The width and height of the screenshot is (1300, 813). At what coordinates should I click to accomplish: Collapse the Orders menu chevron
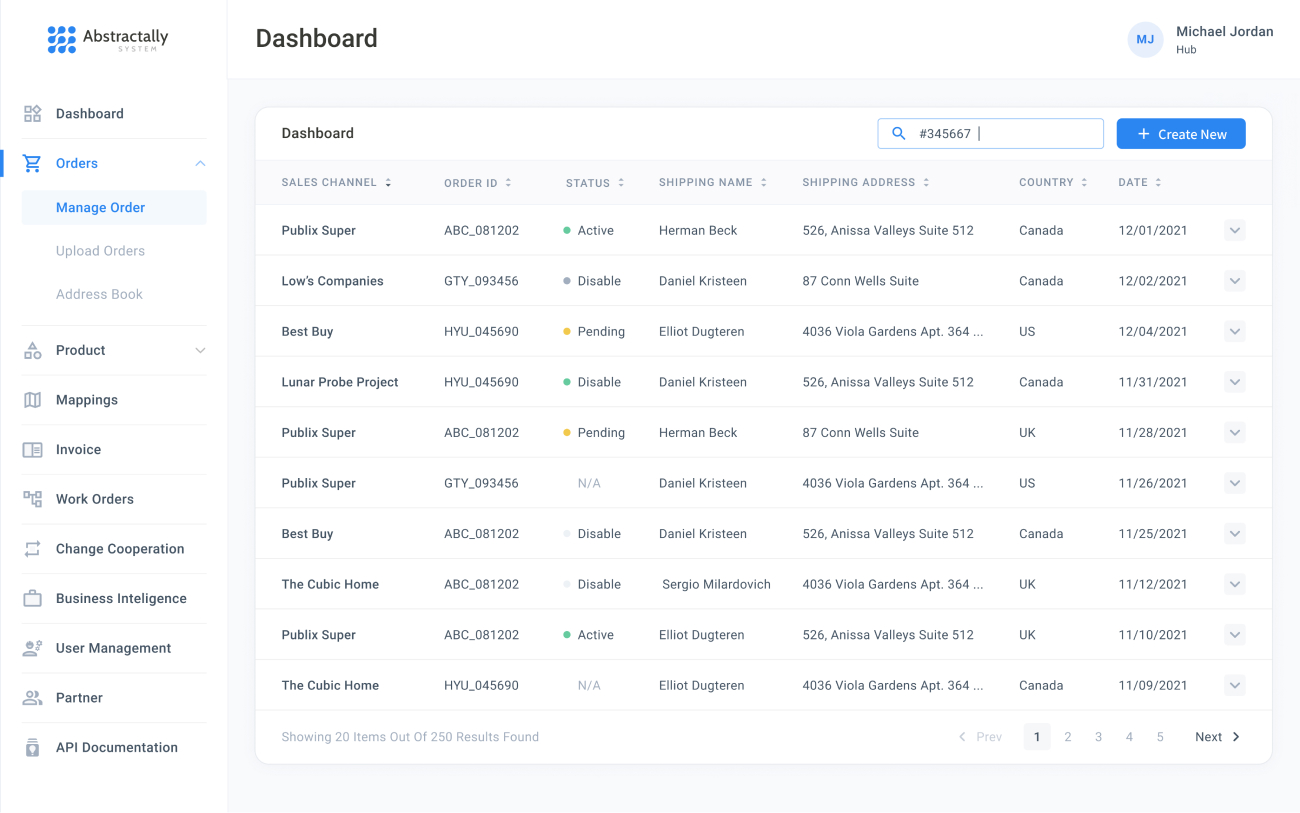click(x=200, y=163)
